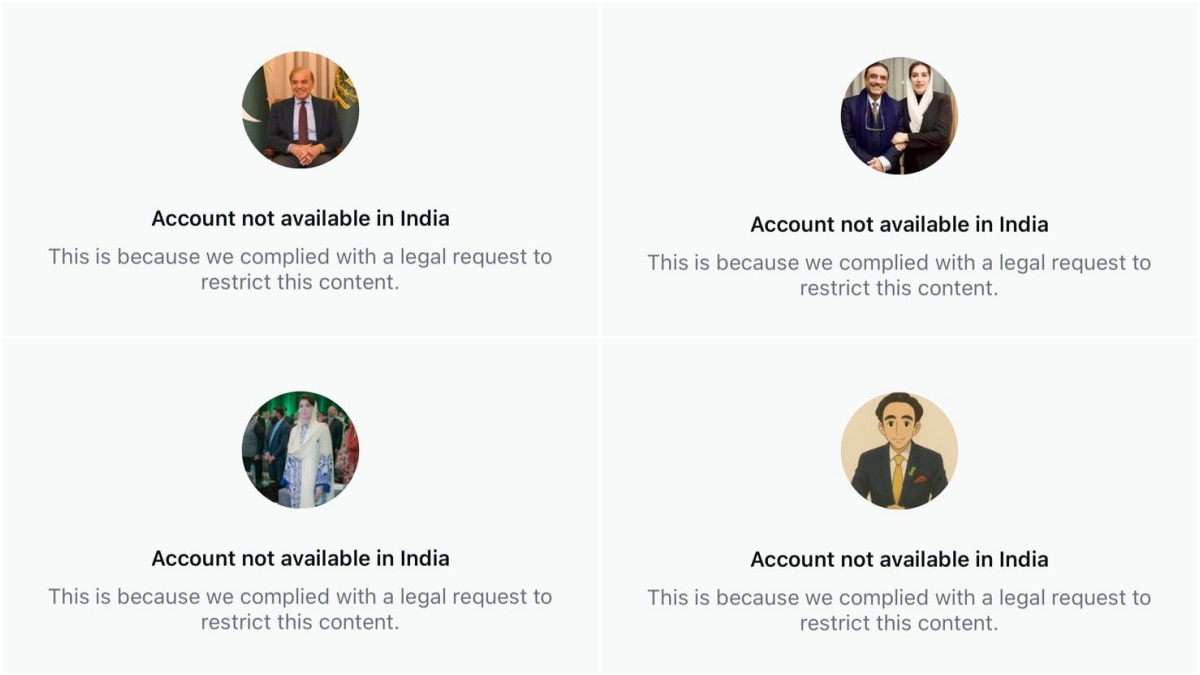Click the legal request explanation under the seated man's account
This screenshot has height=675, width=1200.
click(x=300, y=269)
